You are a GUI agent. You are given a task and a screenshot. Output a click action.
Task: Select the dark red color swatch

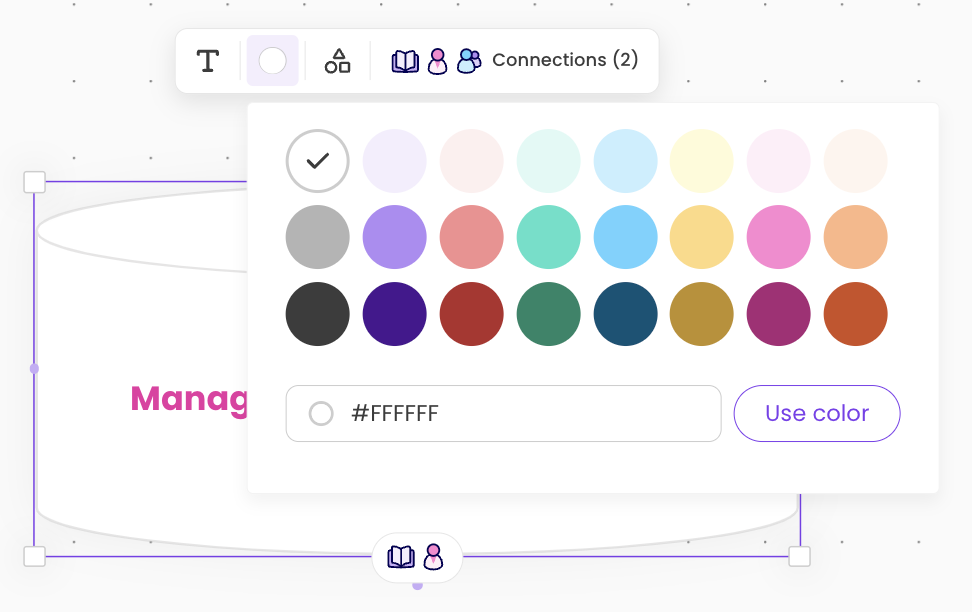pos(472,314)
